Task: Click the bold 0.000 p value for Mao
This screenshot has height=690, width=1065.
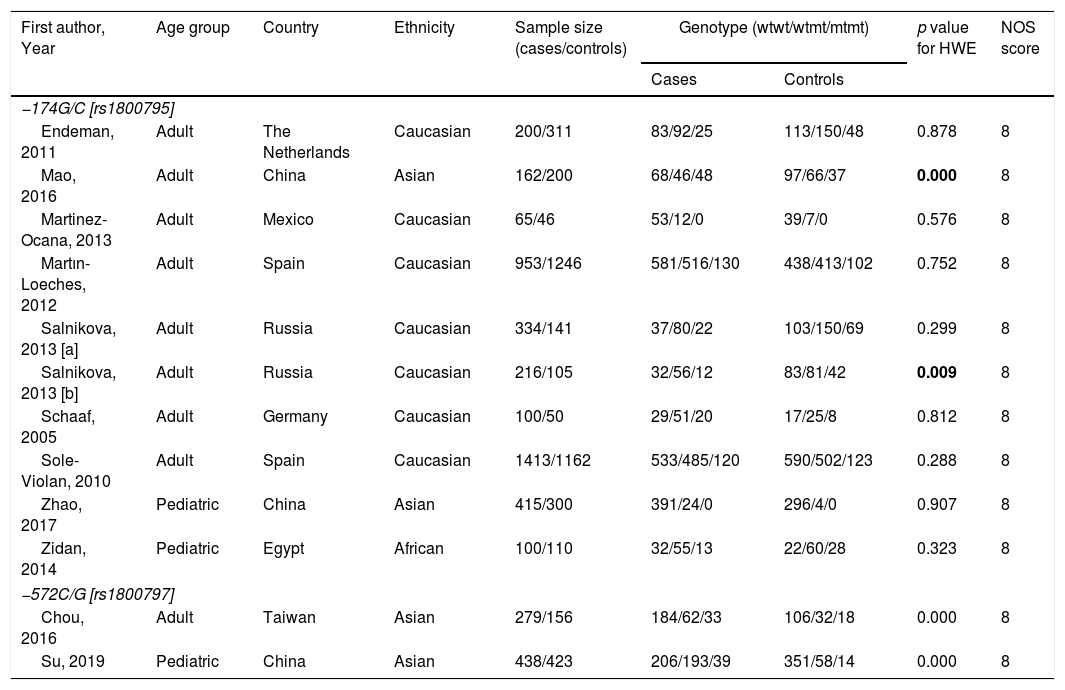Action: tap(937, 175)
